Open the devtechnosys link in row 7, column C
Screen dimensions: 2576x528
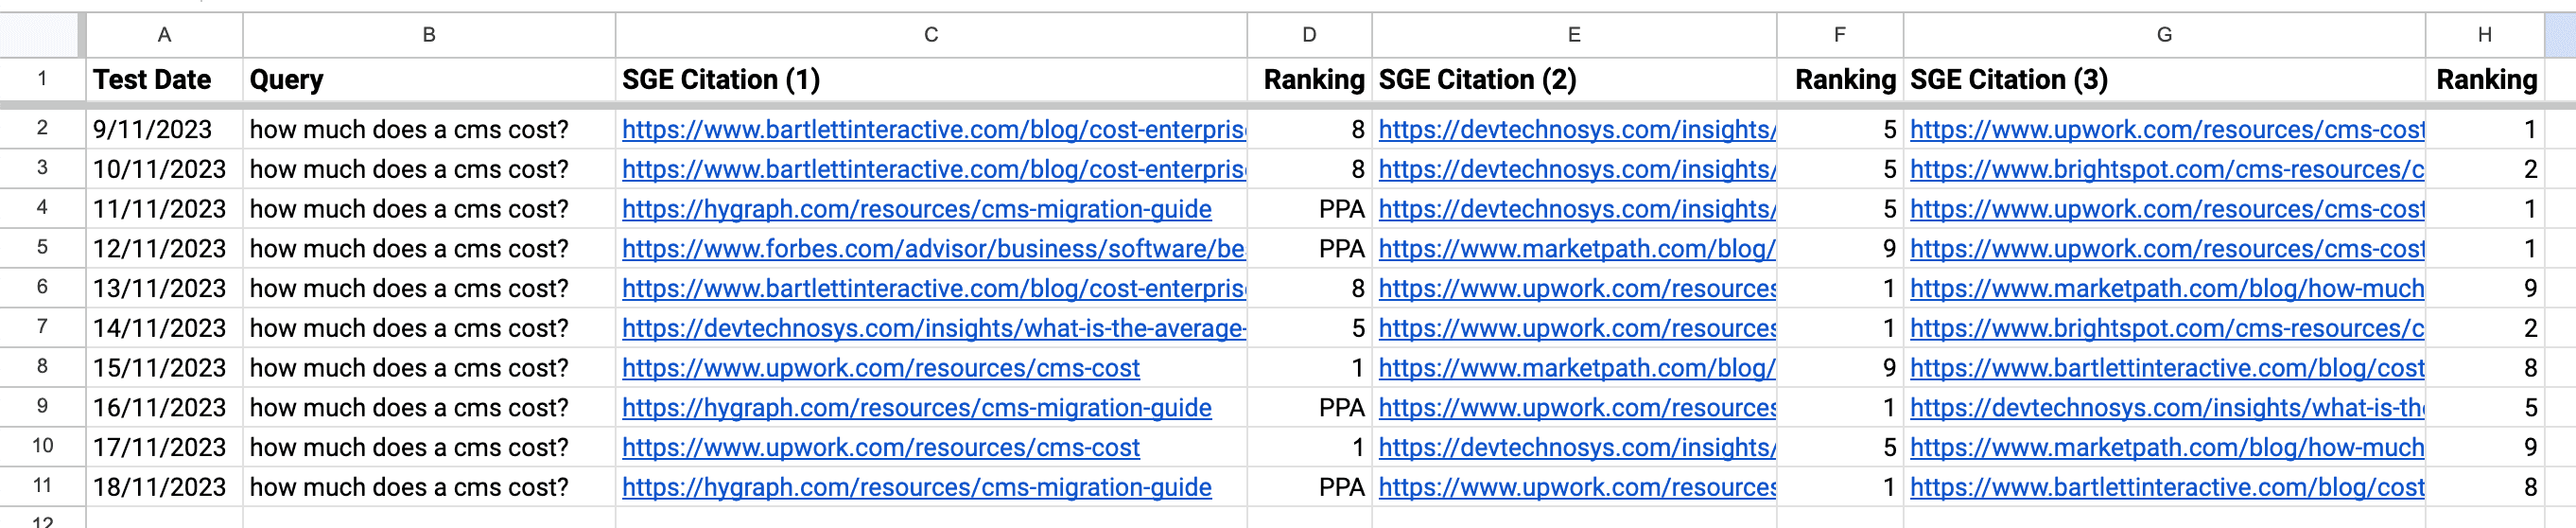coord(932,328)
